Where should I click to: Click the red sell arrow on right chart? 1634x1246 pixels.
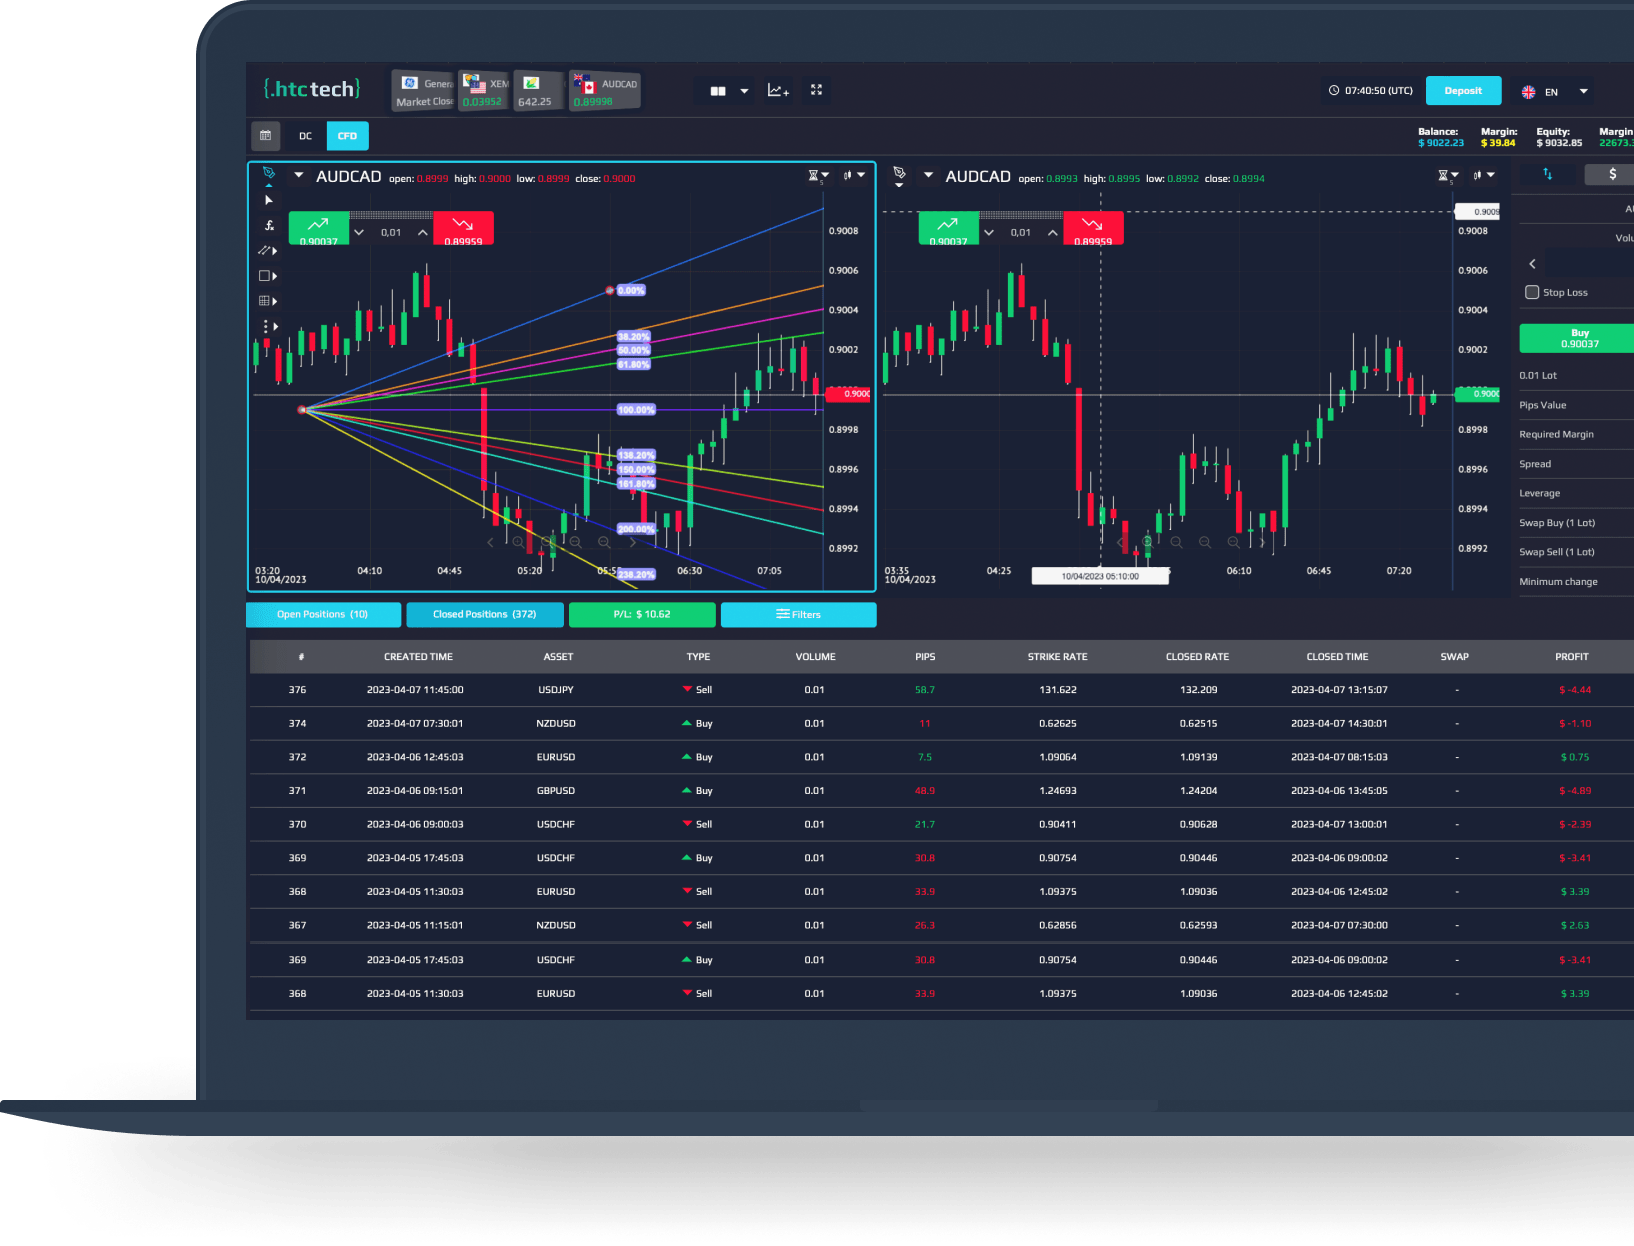point(1093,228)
